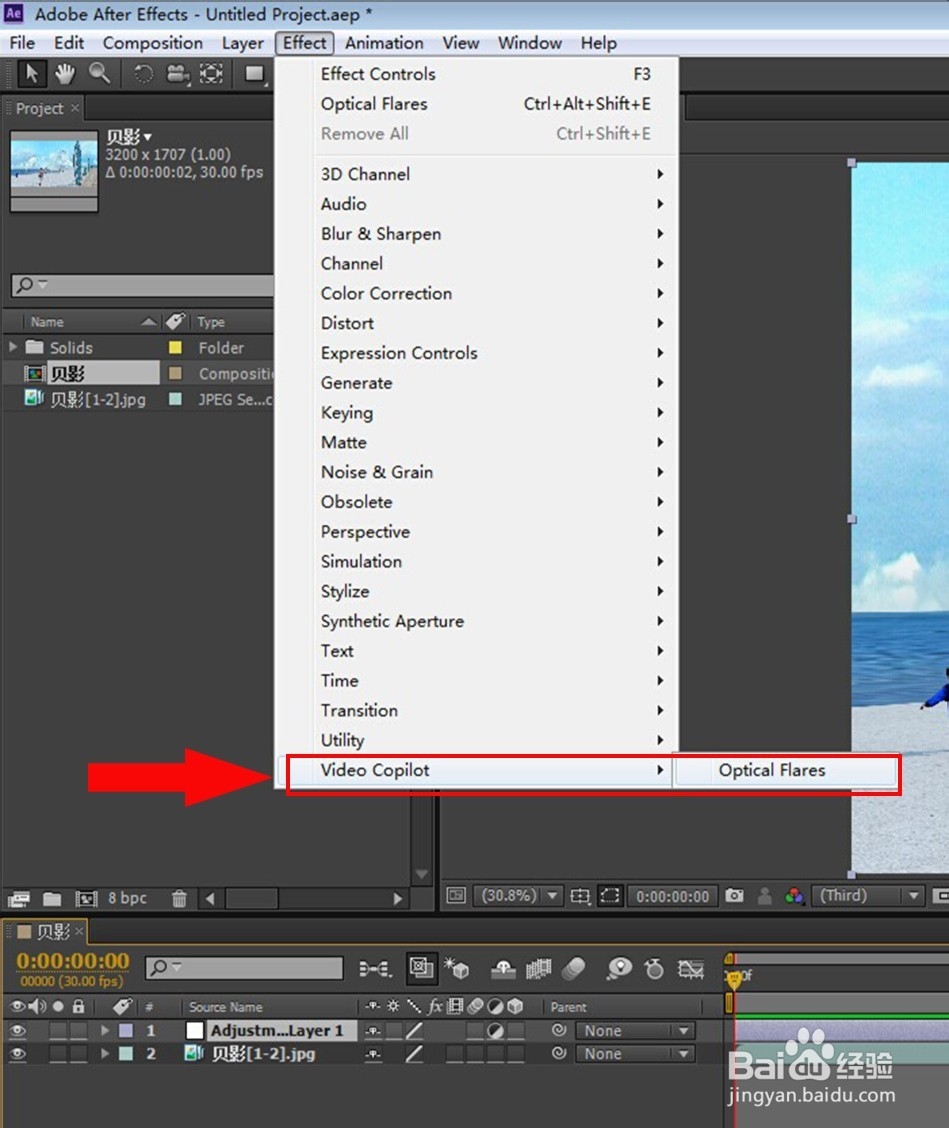Viewport: 949px width, 1128px height.
Task: Open the (Third) resolution dropdown
Action: point(867,896)
